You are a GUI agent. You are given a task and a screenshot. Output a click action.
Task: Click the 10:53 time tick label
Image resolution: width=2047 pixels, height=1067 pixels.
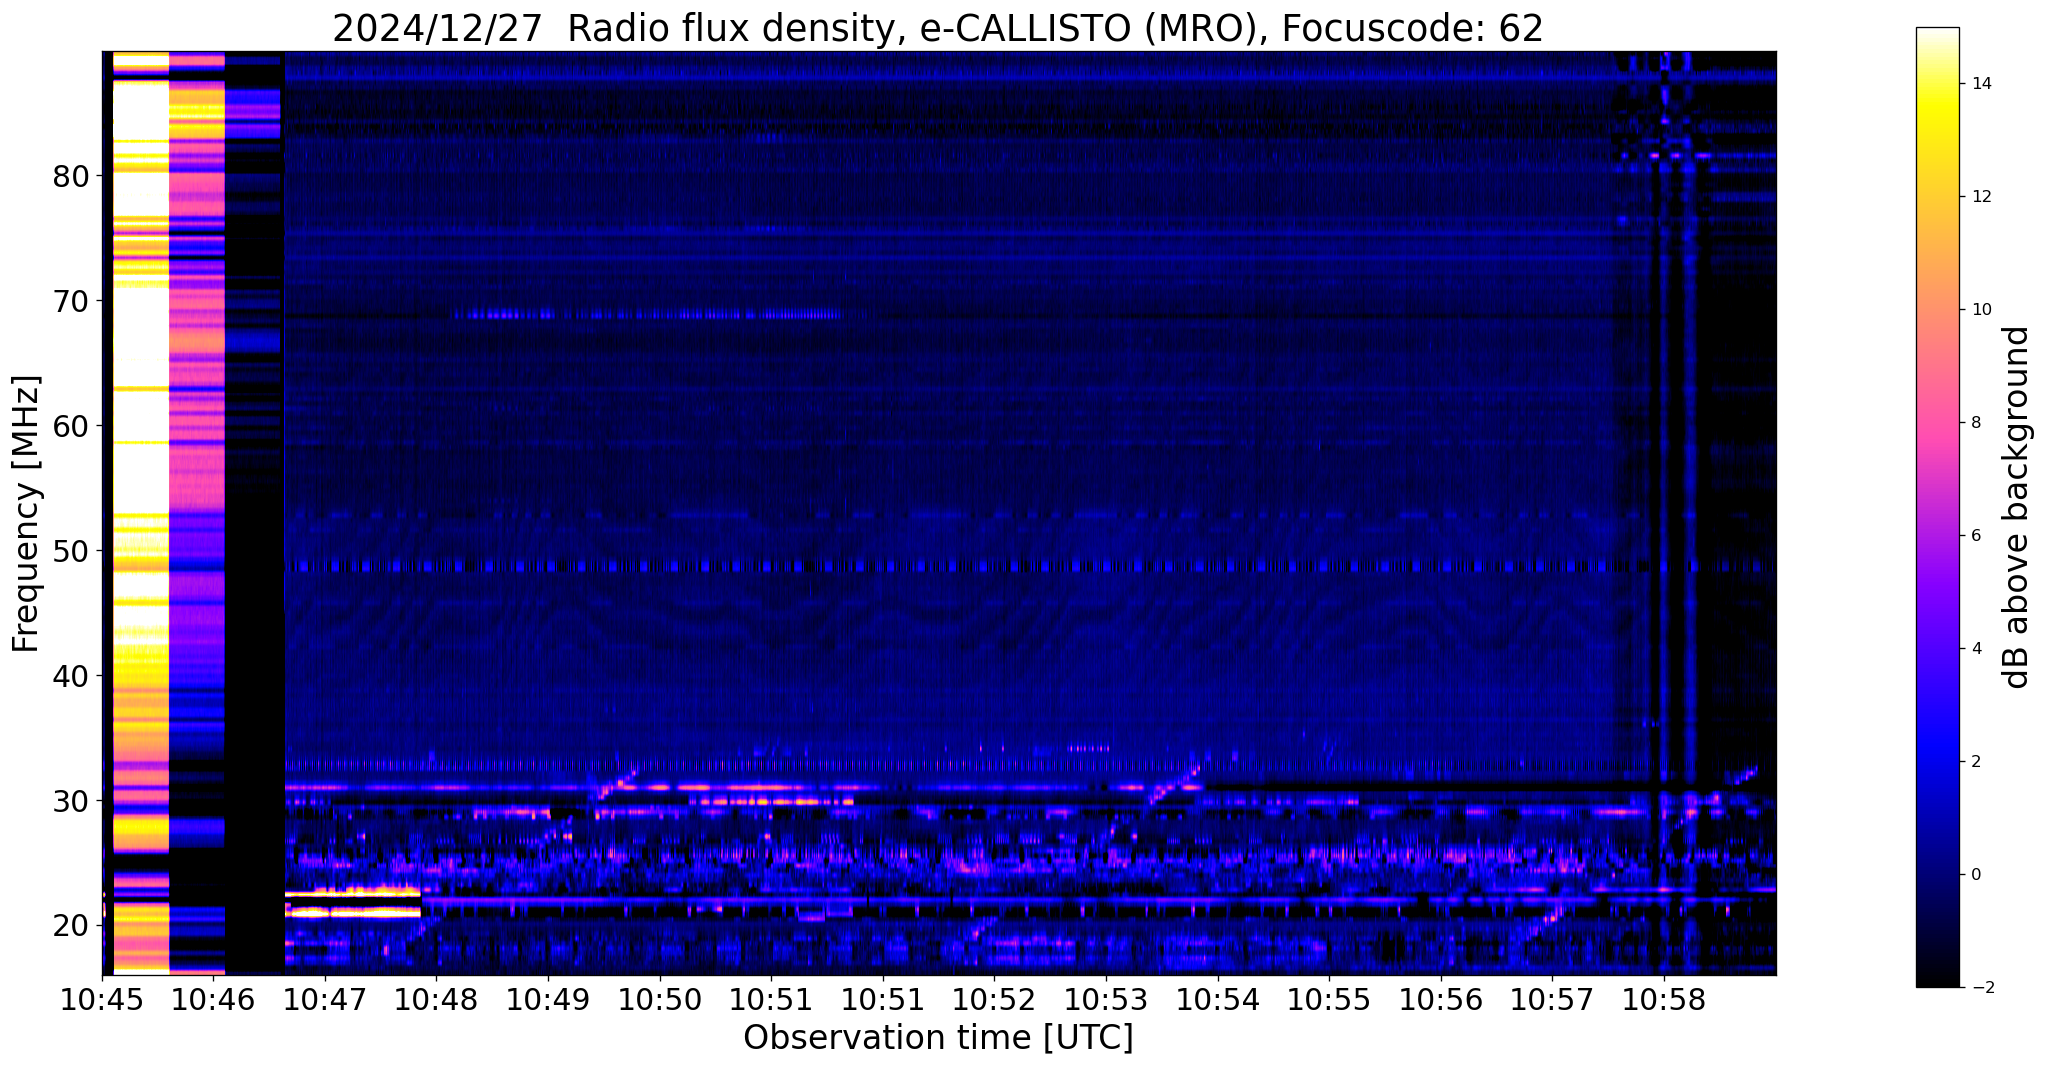pyautogui.click(x=1106, y=1000)
